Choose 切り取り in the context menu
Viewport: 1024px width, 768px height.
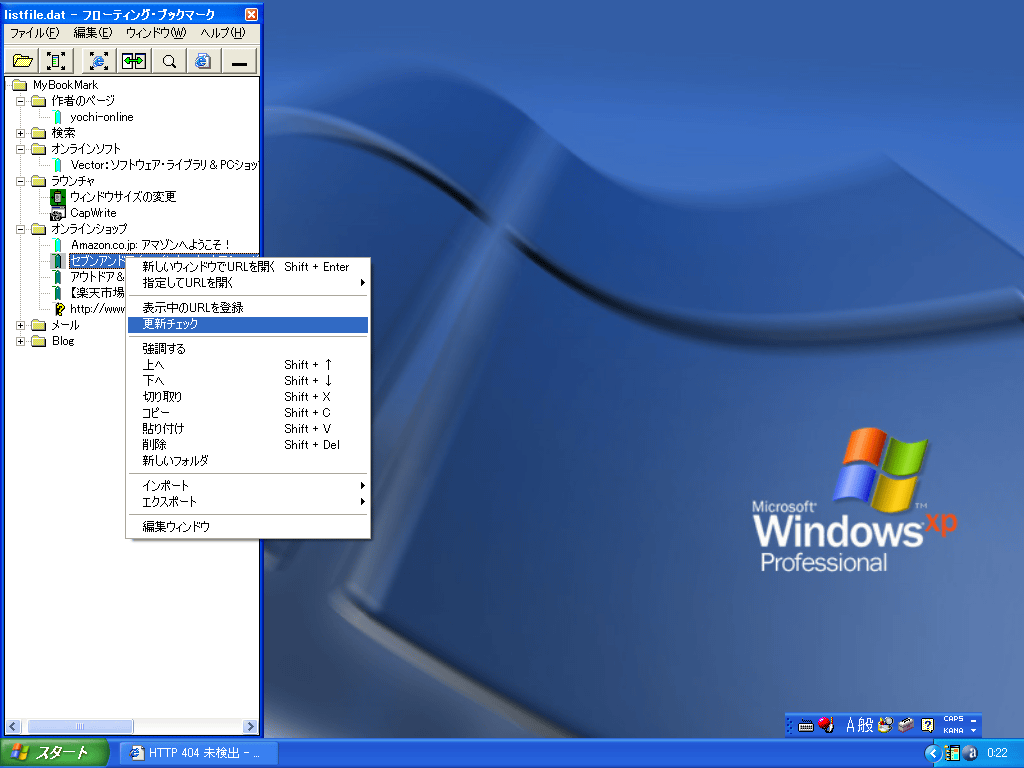[248, 396]
